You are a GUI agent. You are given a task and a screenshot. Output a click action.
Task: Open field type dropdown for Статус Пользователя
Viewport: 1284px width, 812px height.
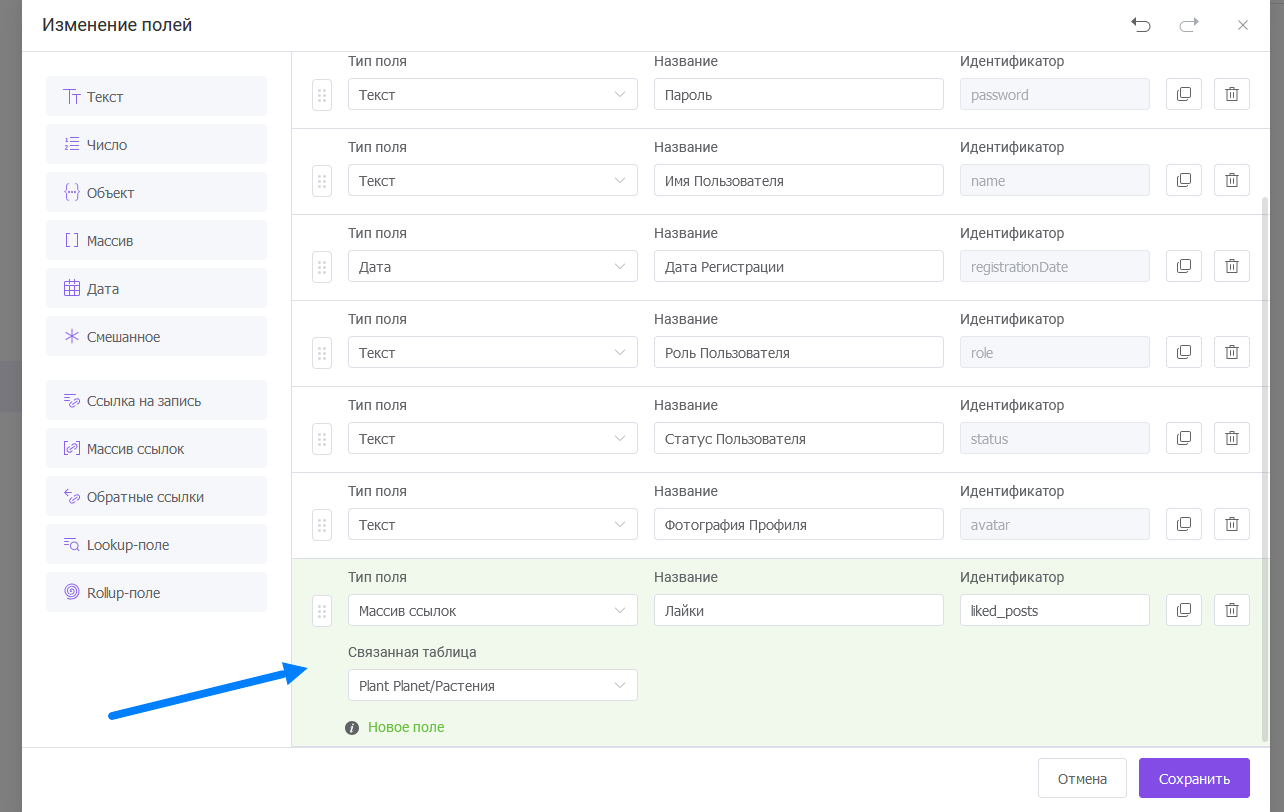[493, 439]
